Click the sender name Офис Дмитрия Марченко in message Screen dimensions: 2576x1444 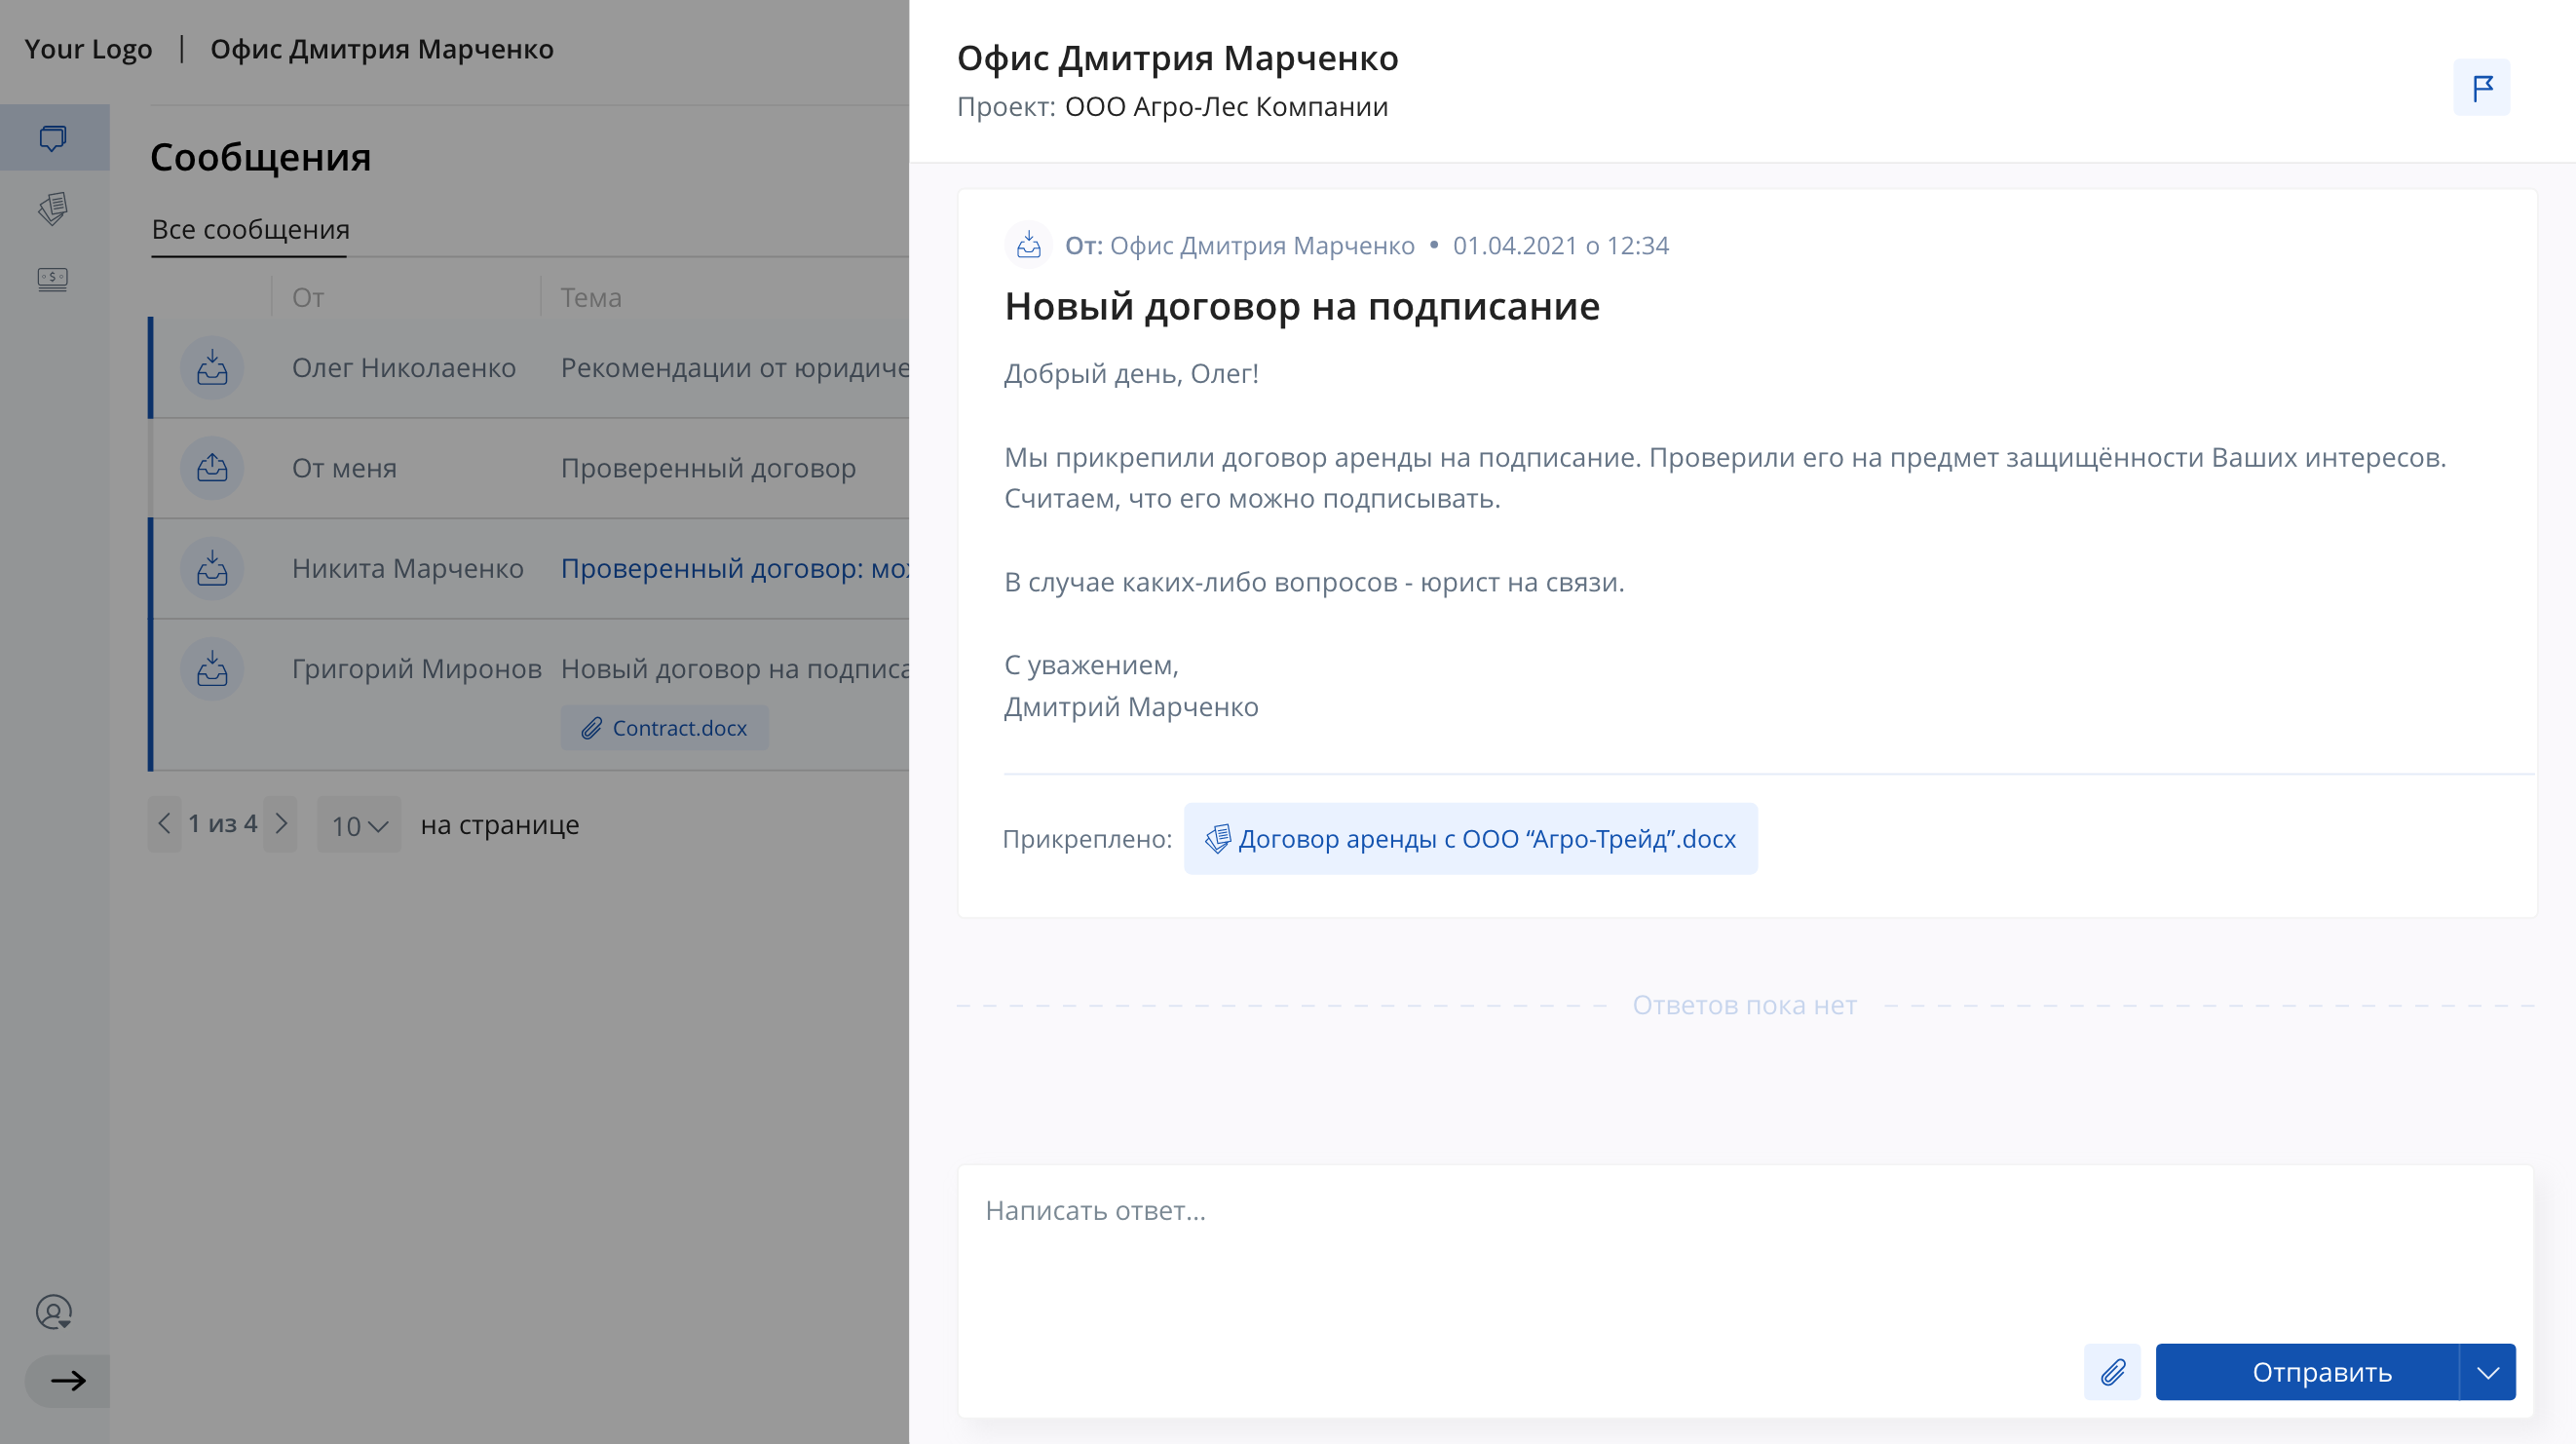1262,246
